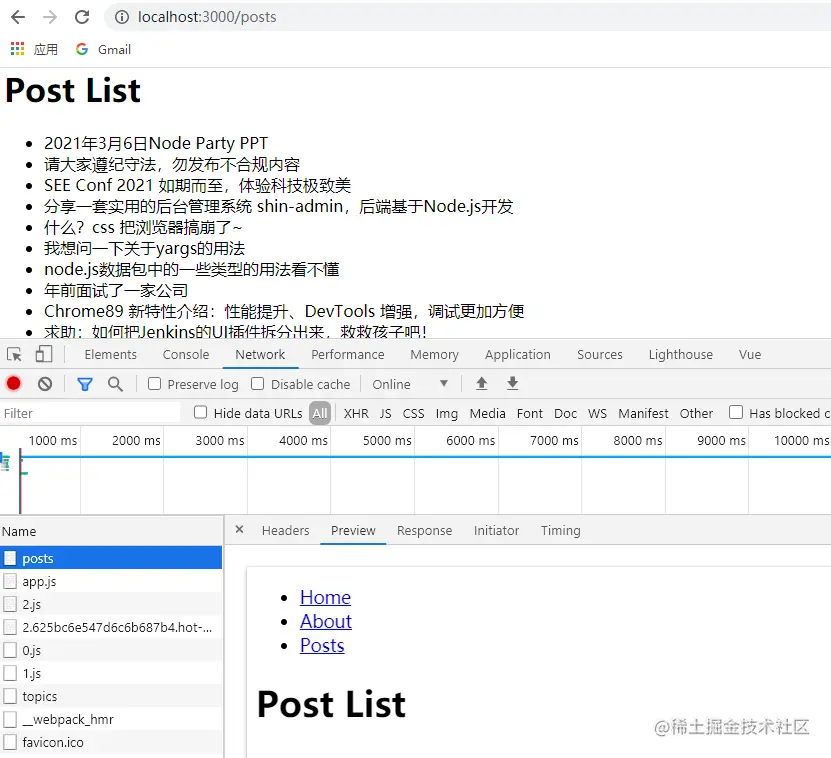Focus the network Filter input field
This screenshot has height=758, width=831.
[91, 413]
